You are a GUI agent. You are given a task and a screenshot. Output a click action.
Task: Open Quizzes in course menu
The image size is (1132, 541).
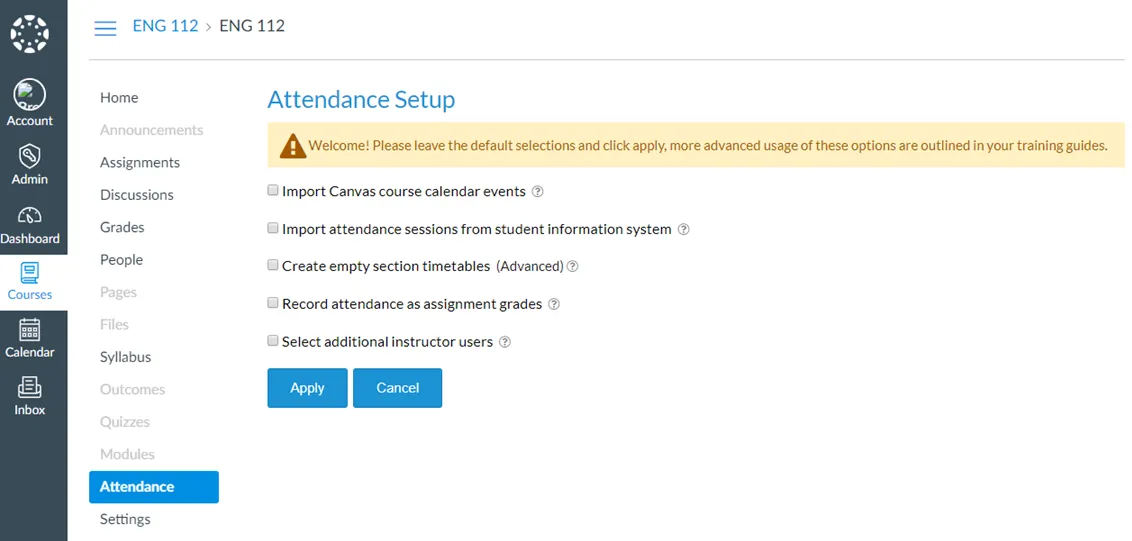pyautogui.click(x=125, y=422)
